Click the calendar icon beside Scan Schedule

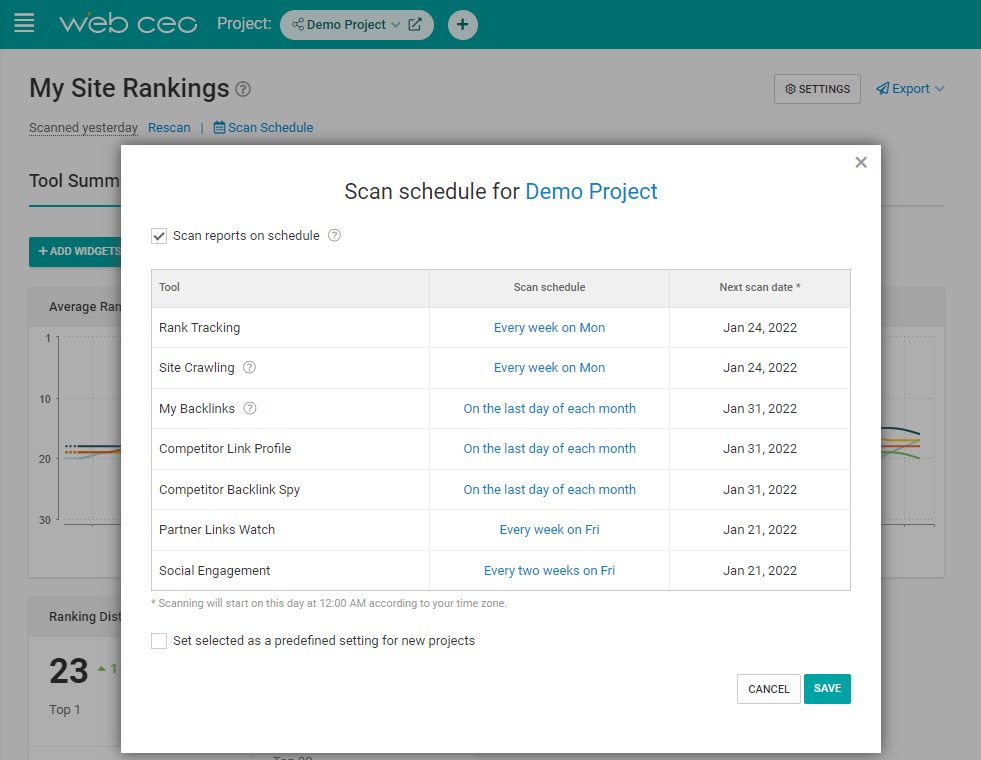tap(221, 127)
